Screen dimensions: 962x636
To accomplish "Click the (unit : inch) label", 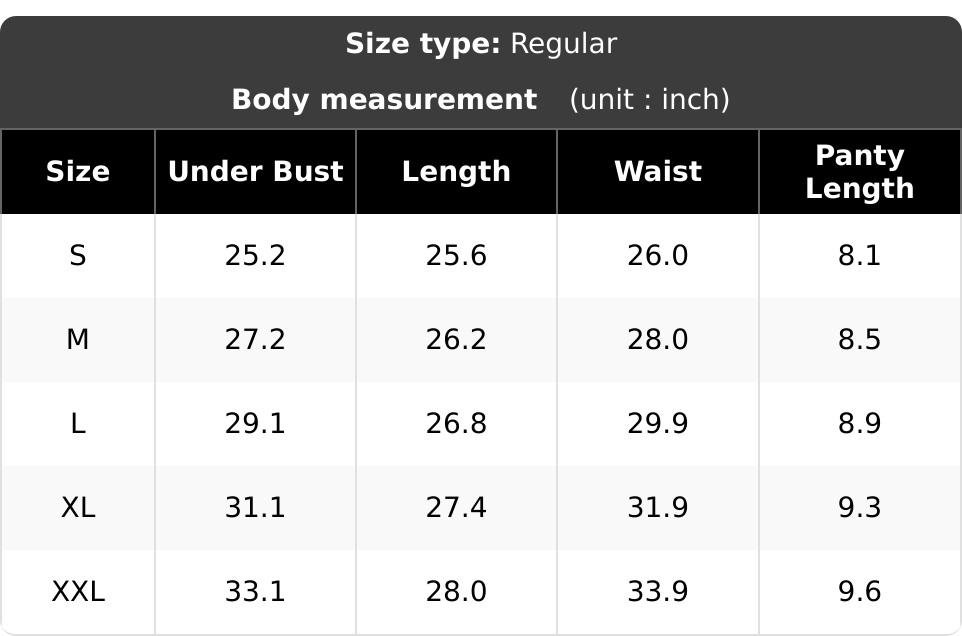I will (650, 100).
